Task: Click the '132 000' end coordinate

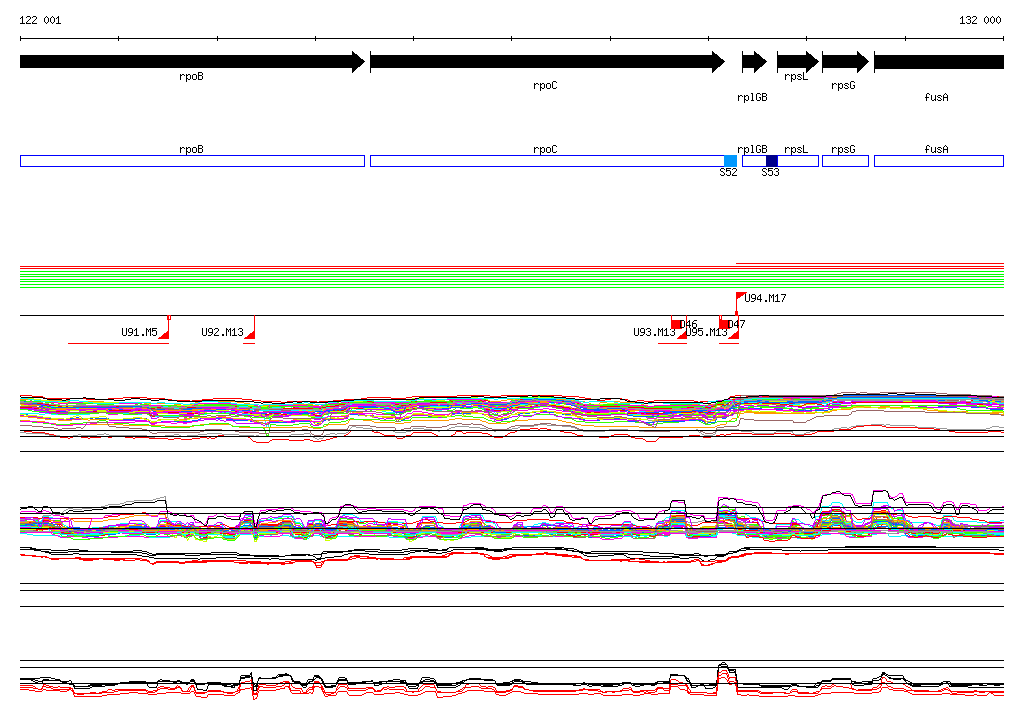Action: [980, 20]
